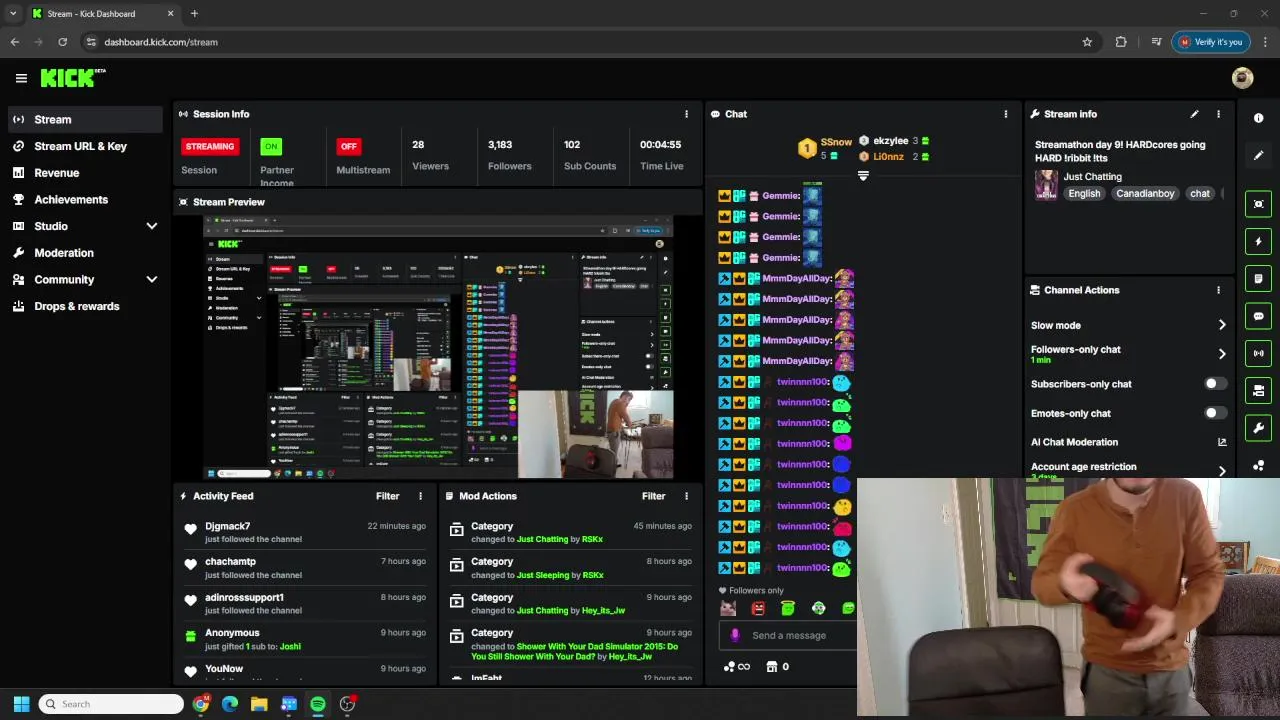
Task: Click the Djgmack7 follow entry
Action: point(305,532)
